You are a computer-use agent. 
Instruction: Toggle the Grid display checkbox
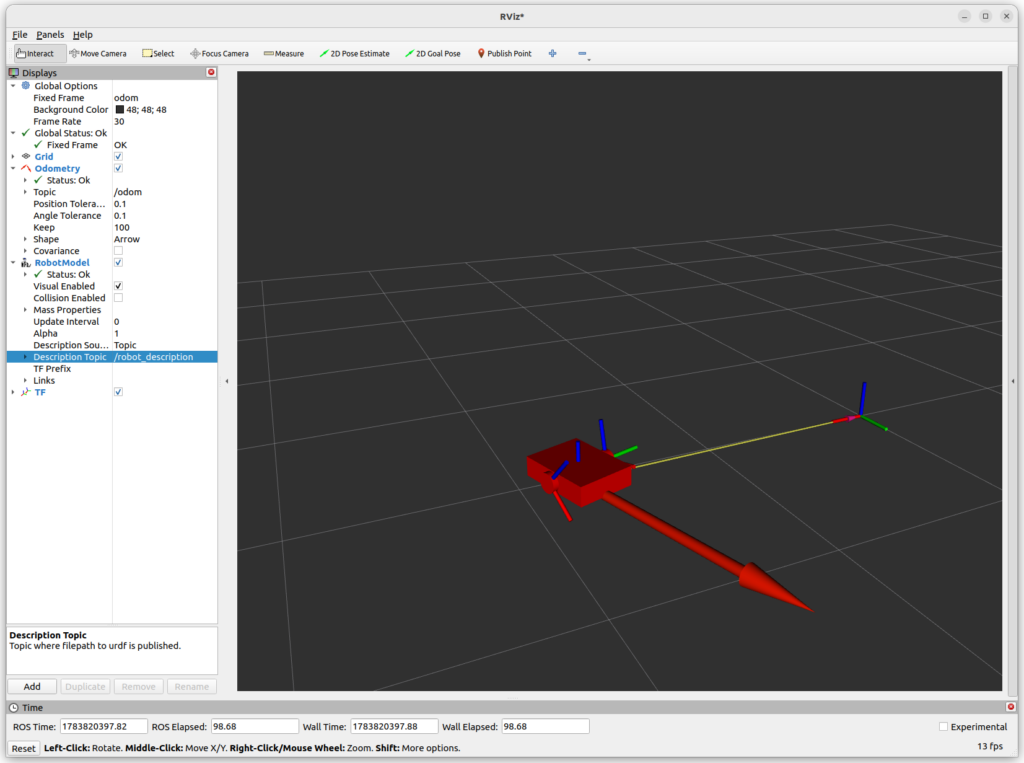pyautogui.click(x=118, y=156)
